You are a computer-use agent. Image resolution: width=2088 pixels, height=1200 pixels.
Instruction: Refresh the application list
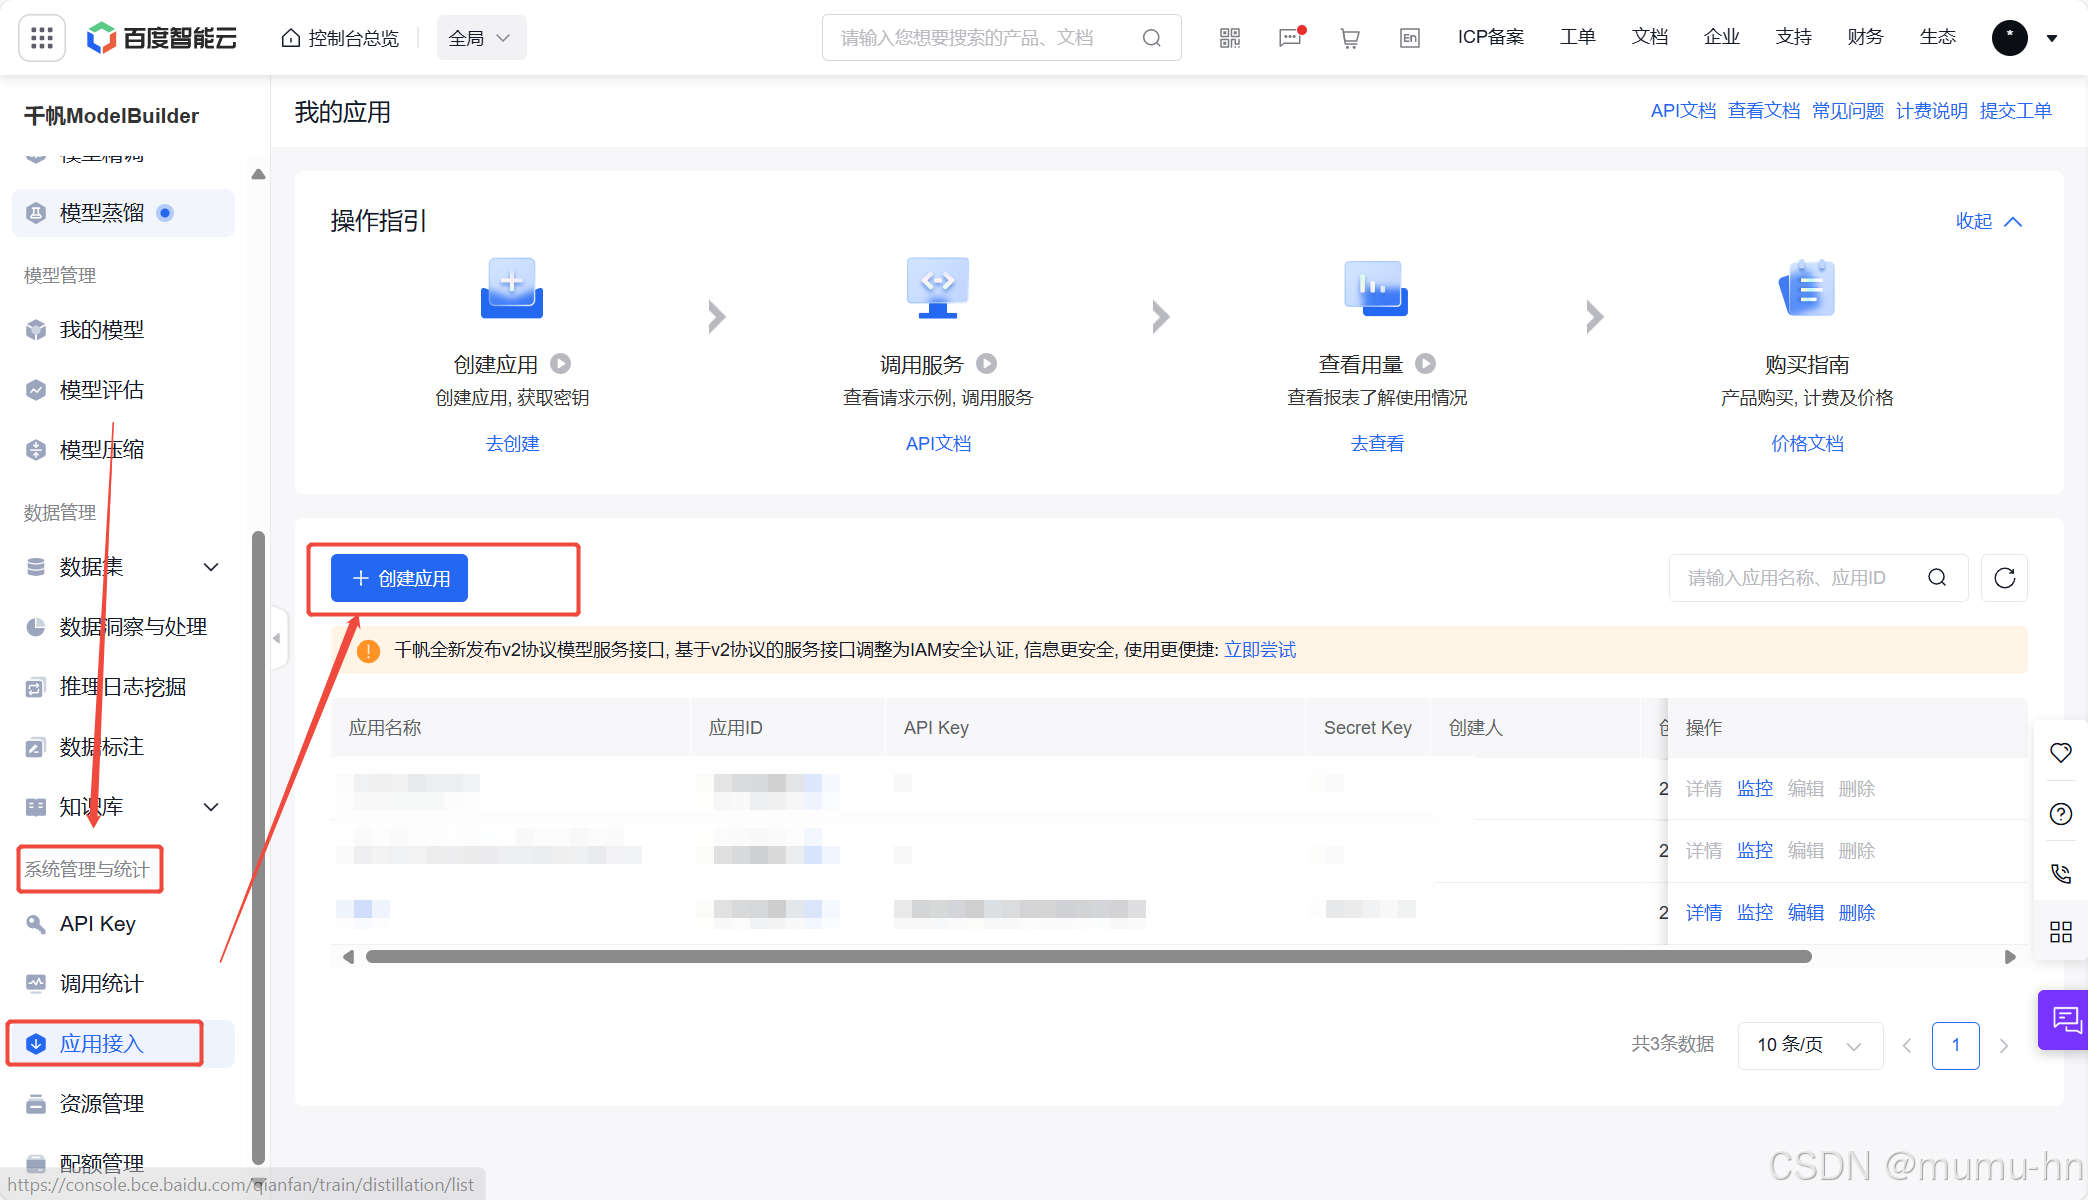2004,578
